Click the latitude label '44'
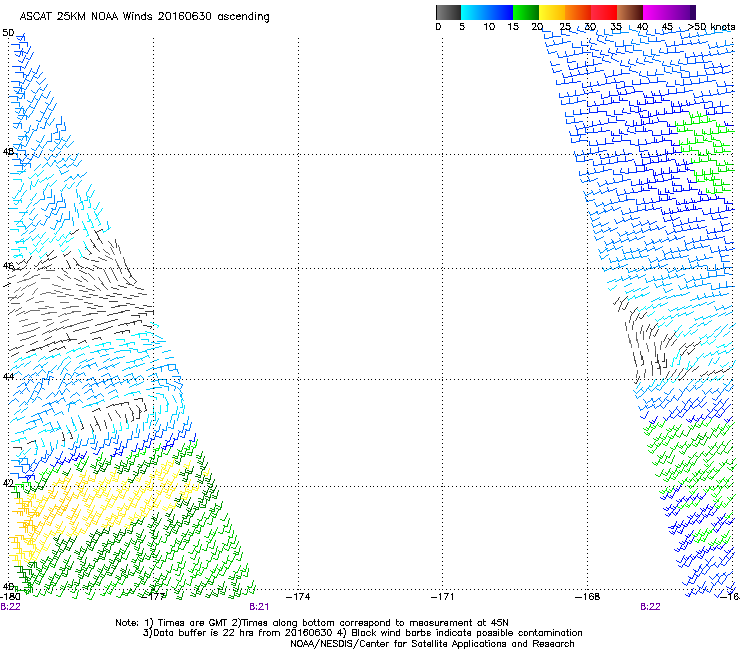 pyautogui.click(x=8, y=377)
